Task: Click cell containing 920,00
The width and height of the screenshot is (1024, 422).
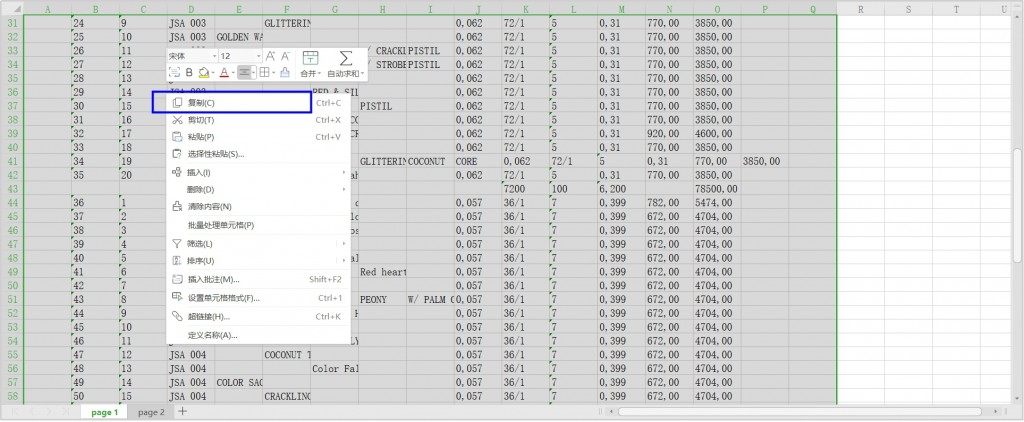Action: 669,133
